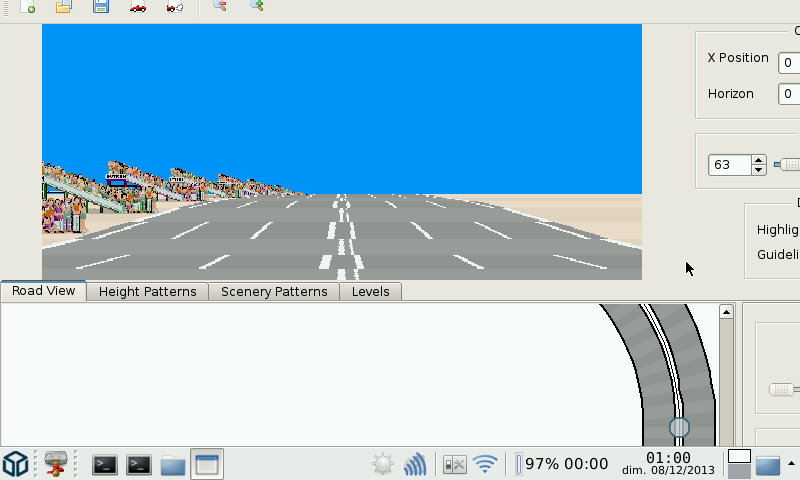Click the X Position input field
Image resolution: width=800 pixels, height=480 pixels.
[789, 63]
